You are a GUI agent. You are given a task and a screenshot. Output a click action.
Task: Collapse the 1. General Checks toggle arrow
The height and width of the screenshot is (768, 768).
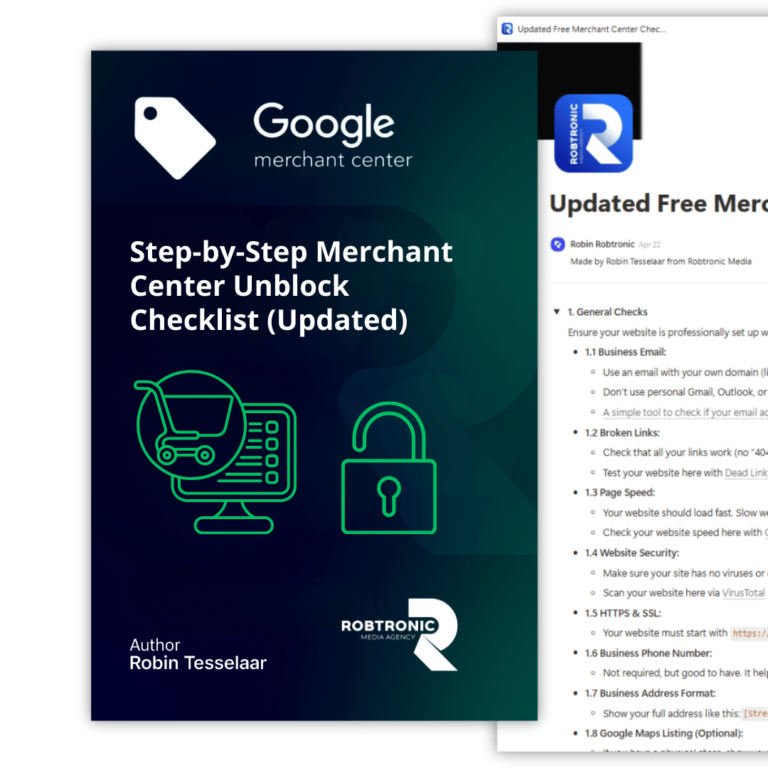pos(557,312)
